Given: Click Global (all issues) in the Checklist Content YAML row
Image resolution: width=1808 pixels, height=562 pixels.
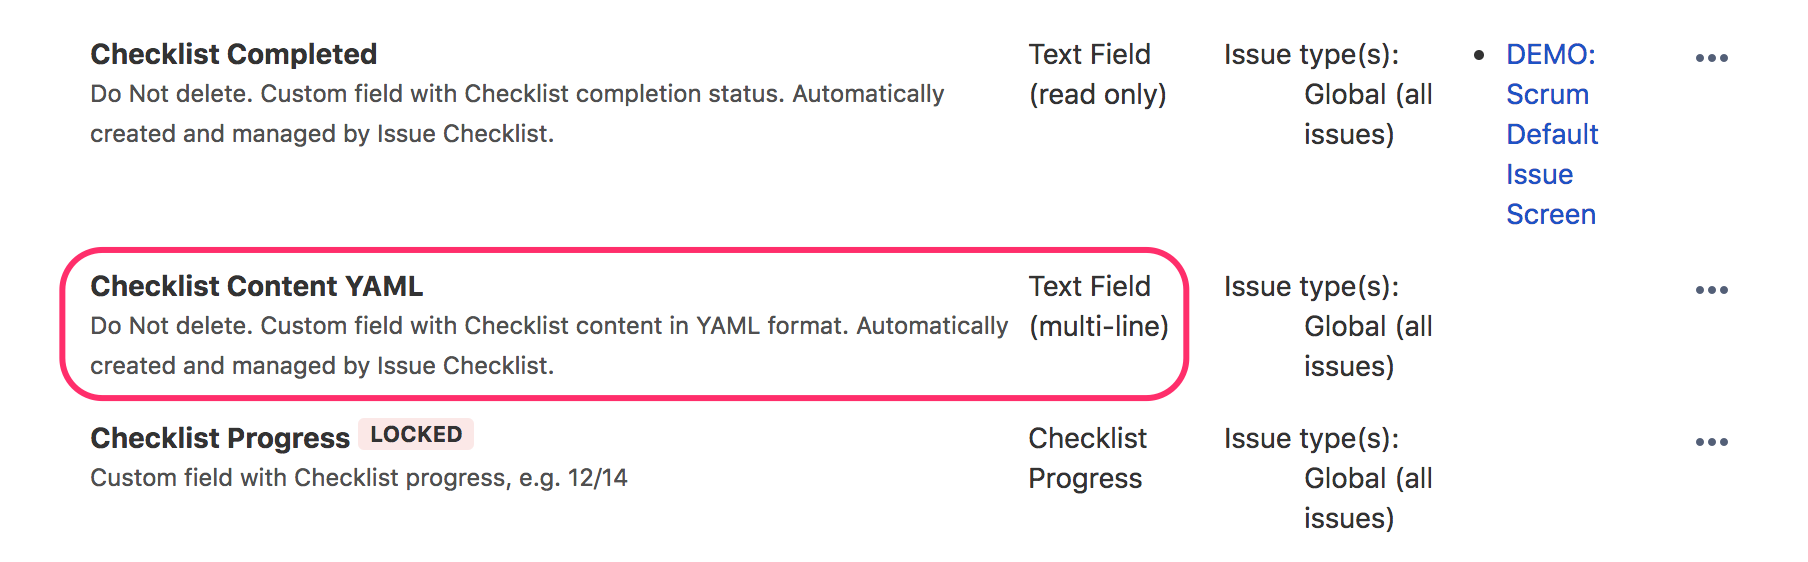Looking at the screenshot, I should [1367, 346].
